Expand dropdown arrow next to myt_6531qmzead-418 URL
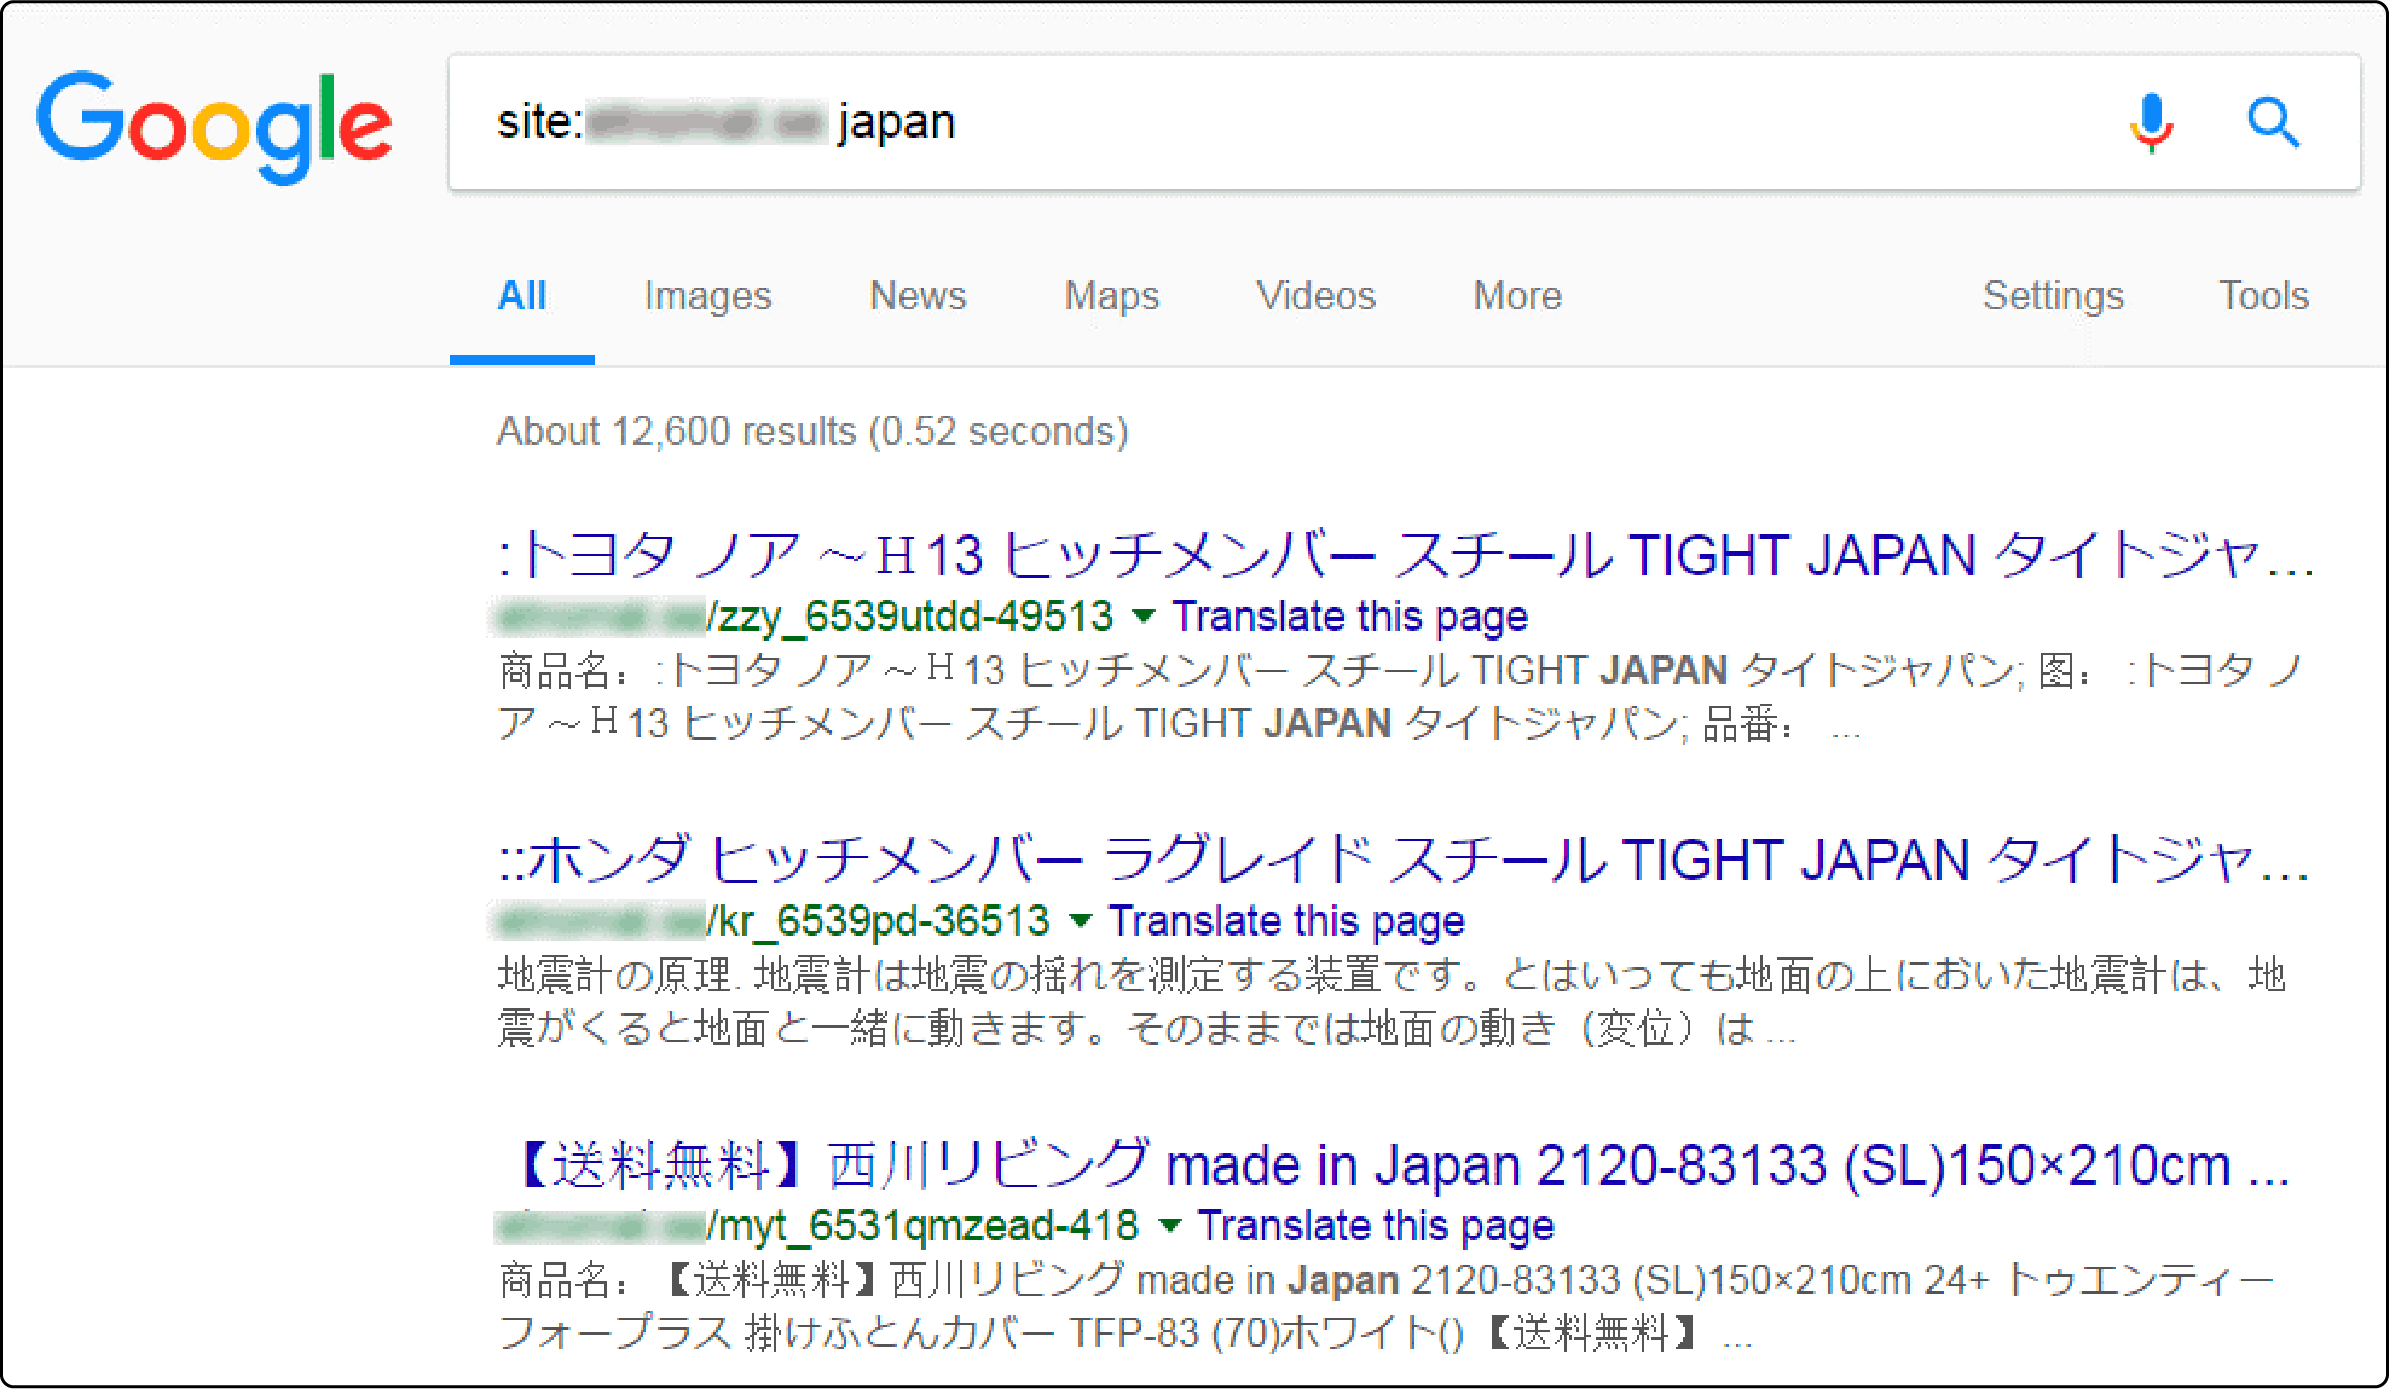The image size is (2389, 1389). [1169, 1225]
